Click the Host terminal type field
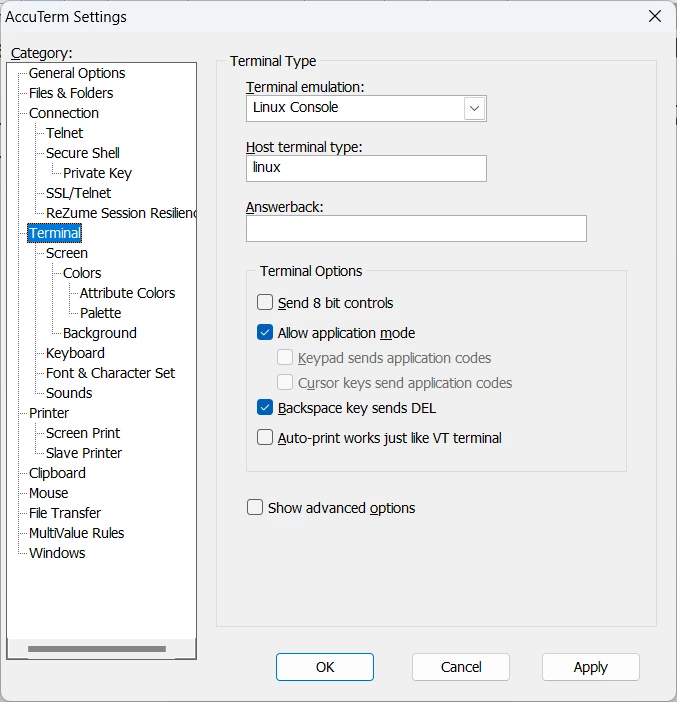This screenshot has height=702, width=677. click(x=366, y=168)
